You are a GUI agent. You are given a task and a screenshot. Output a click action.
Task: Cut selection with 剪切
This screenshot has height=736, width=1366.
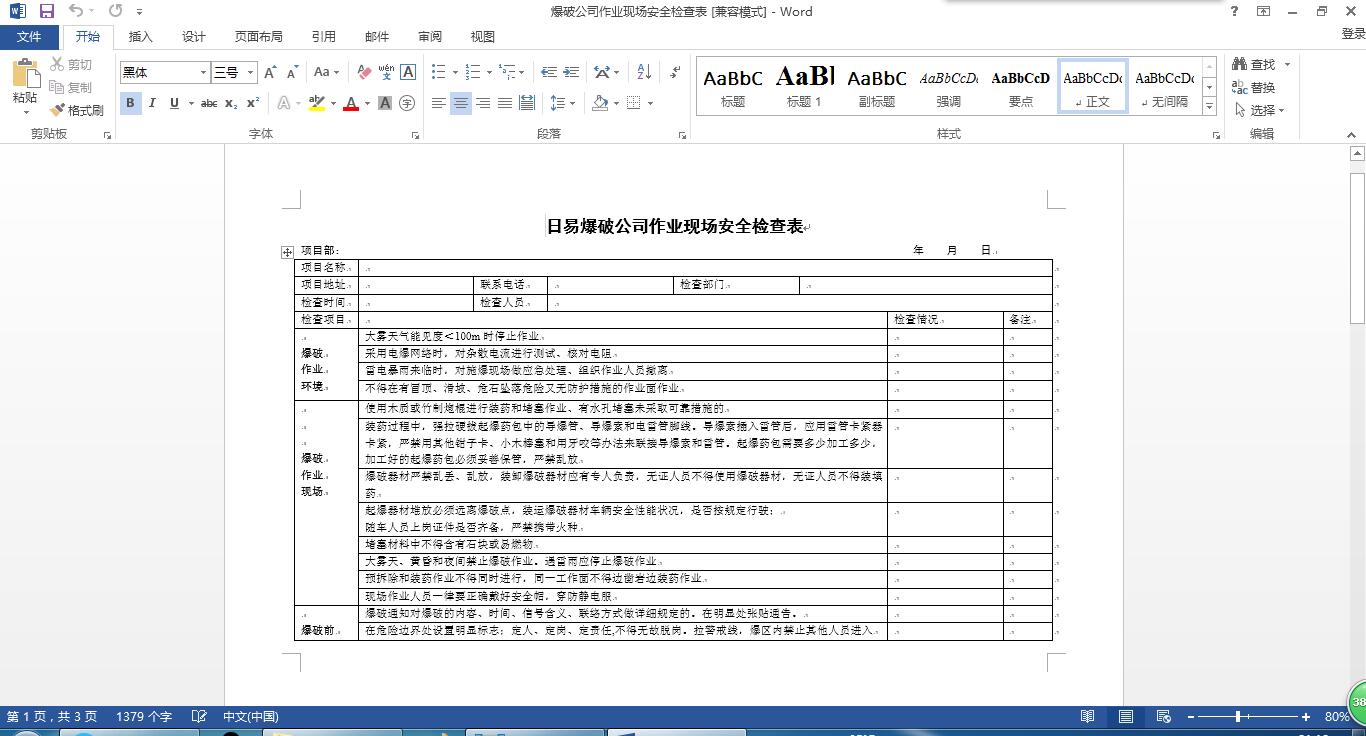click(71, 65)
